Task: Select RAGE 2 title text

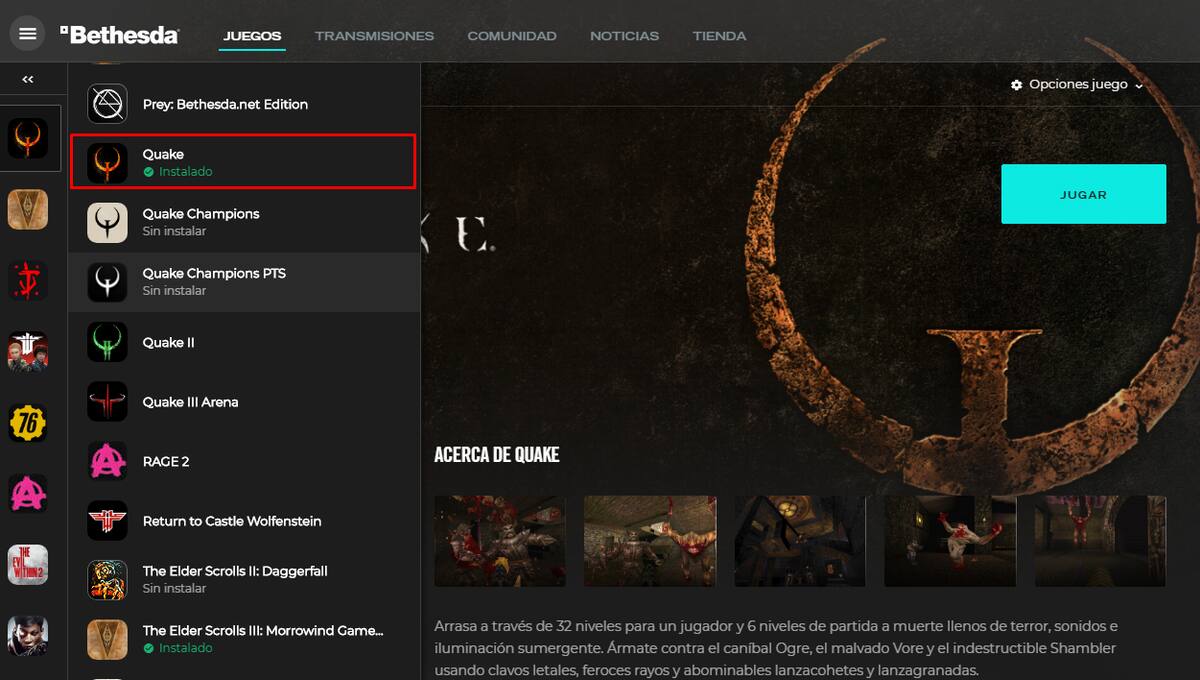Action: [x=166, y=461]
